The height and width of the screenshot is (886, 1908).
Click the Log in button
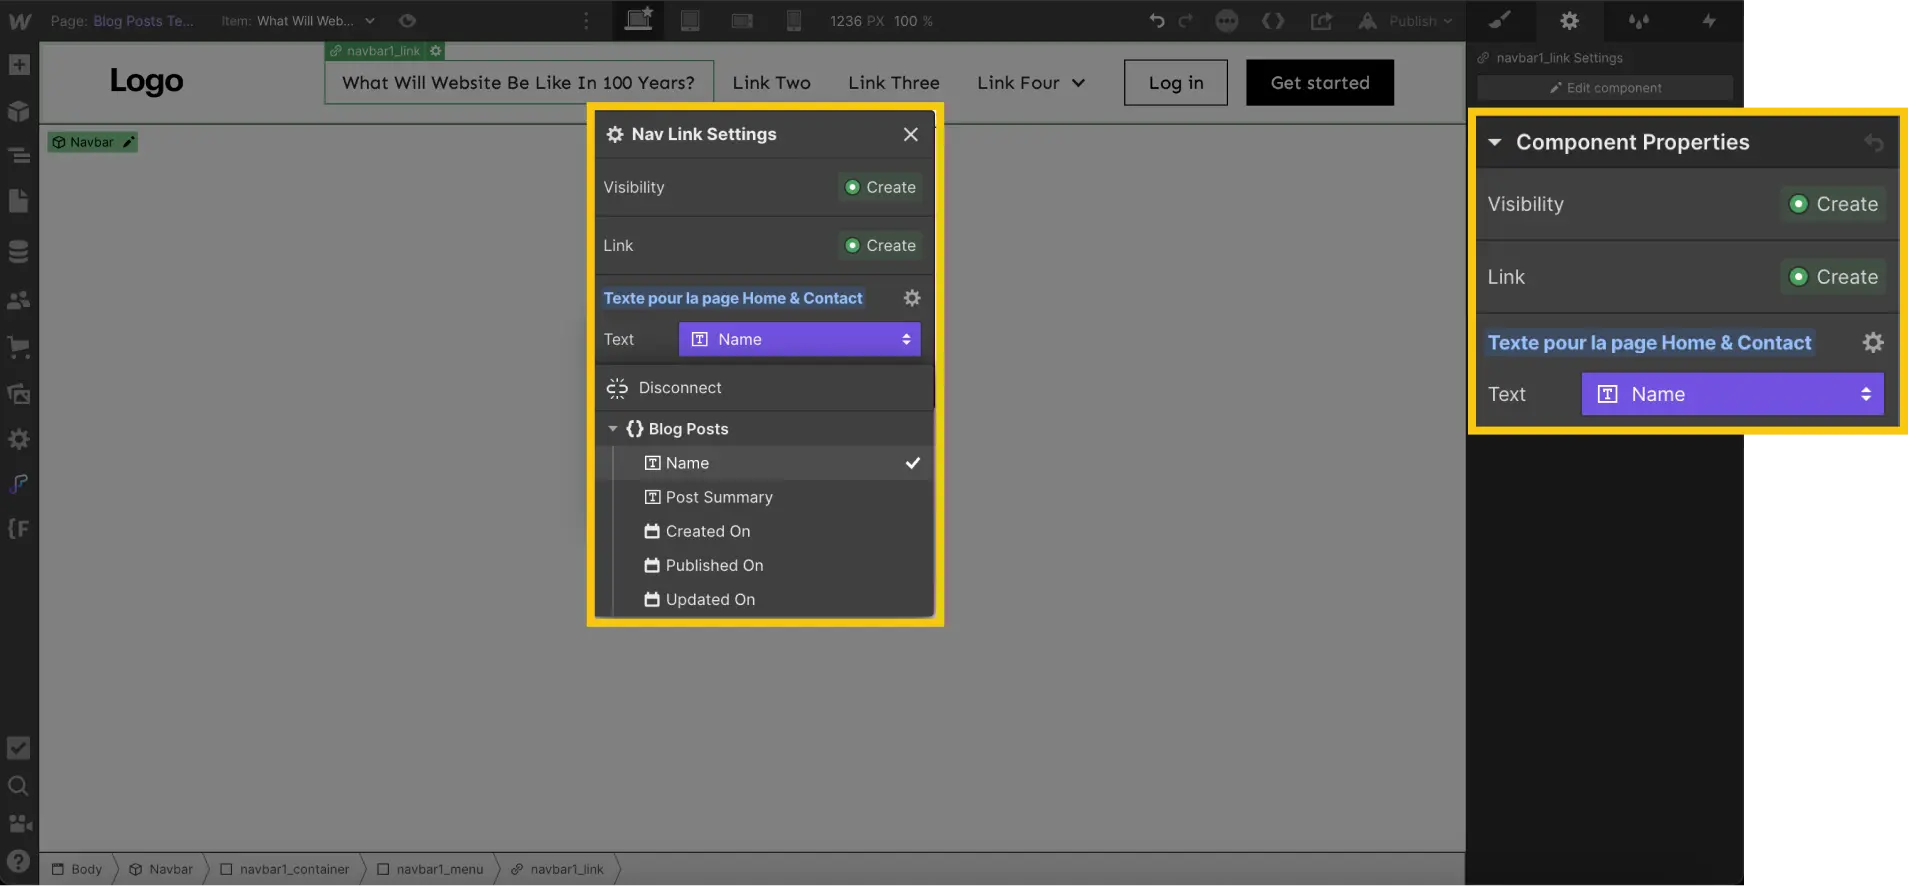(x=1176, y=83)
